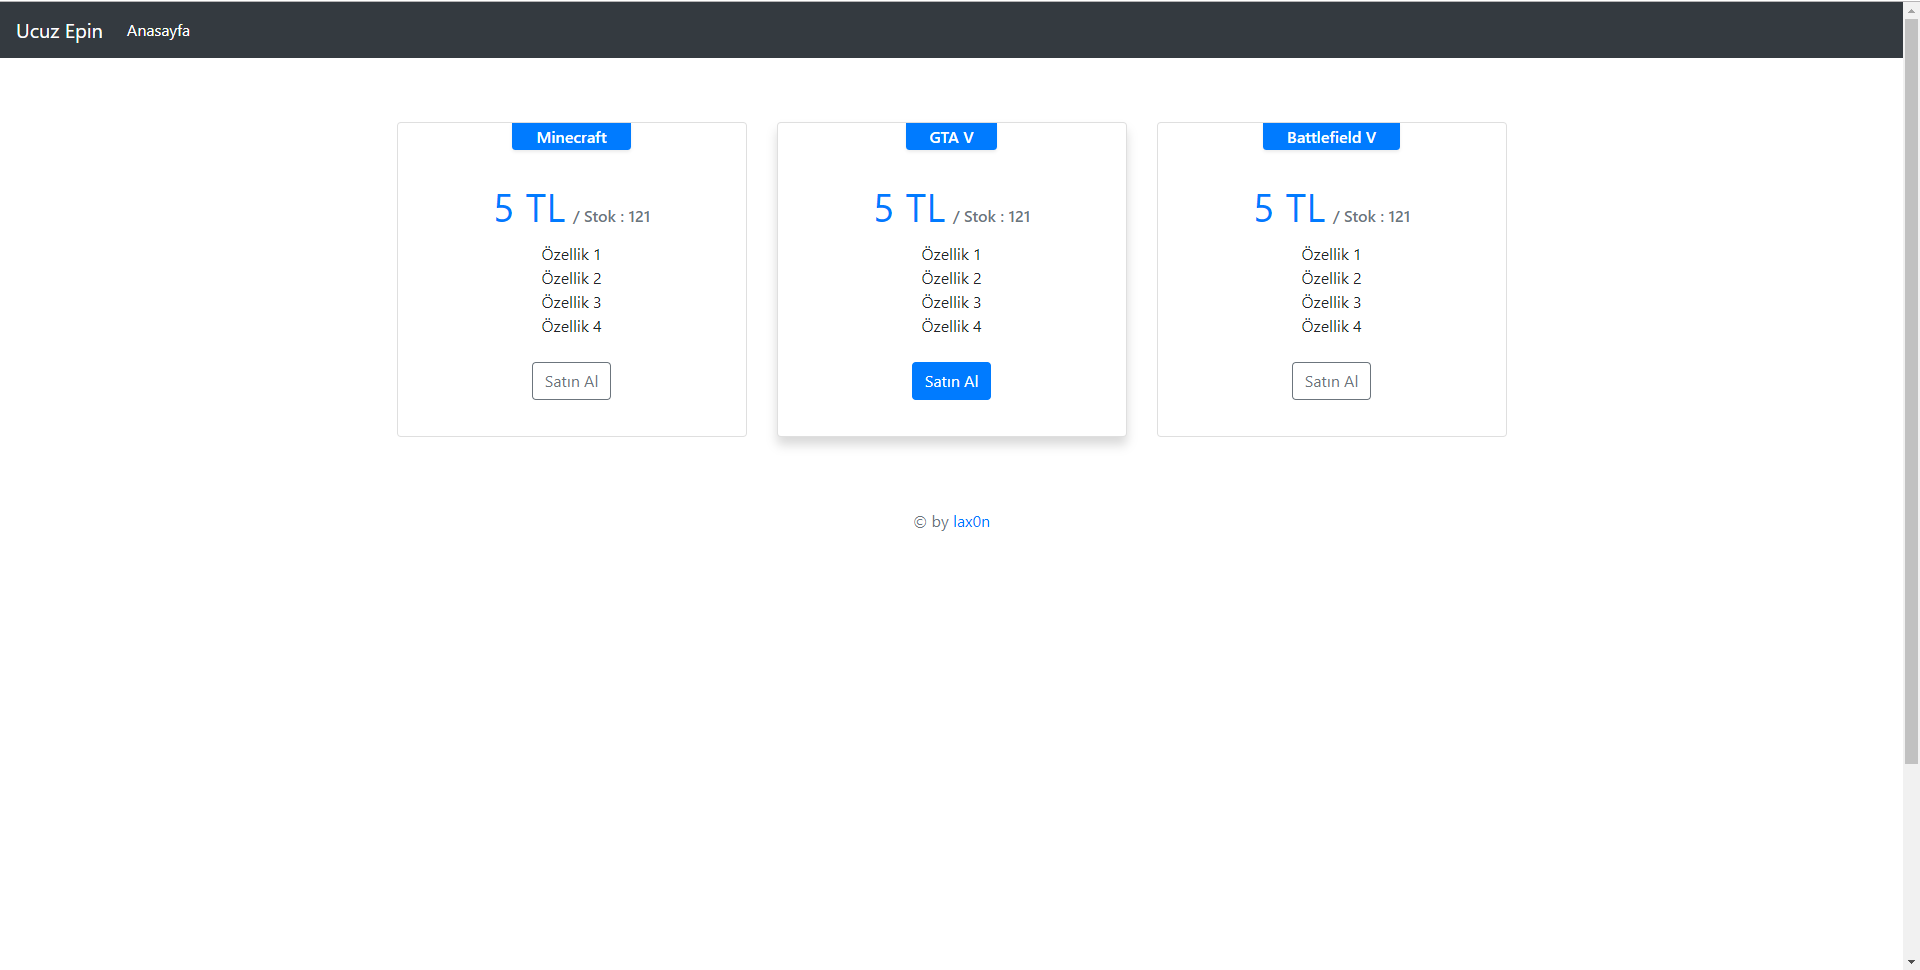Buy Minecraft with its Satın Al button
This screenshot has height=970, width=1920.
pos(571,381)
